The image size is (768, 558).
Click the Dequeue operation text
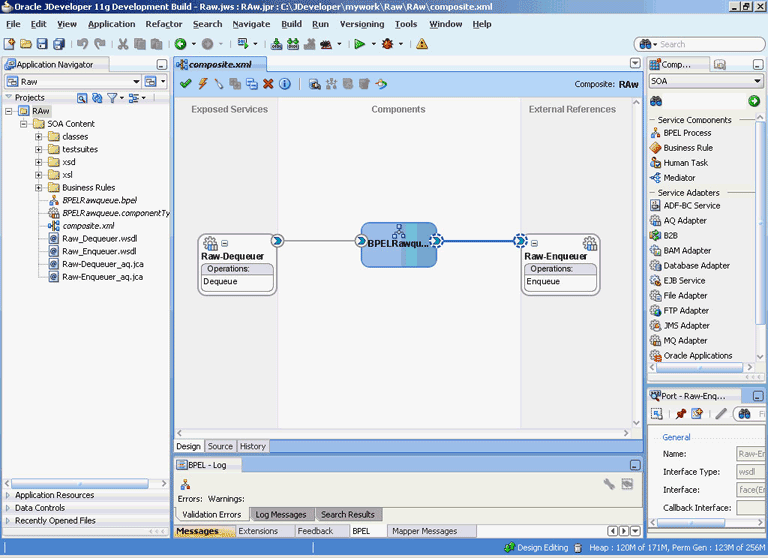click(220, 282)
